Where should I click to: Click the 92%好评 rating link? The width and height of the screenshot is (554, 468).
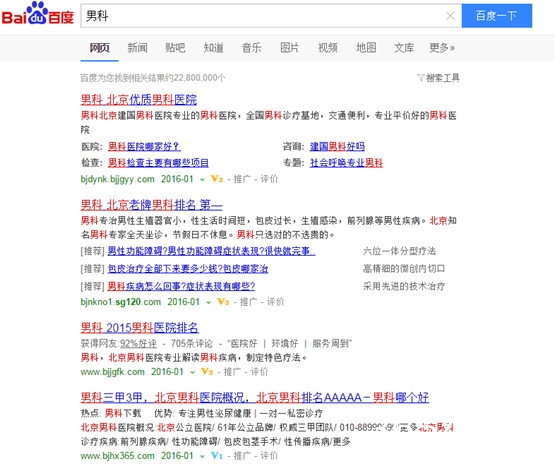pos(138,343)
